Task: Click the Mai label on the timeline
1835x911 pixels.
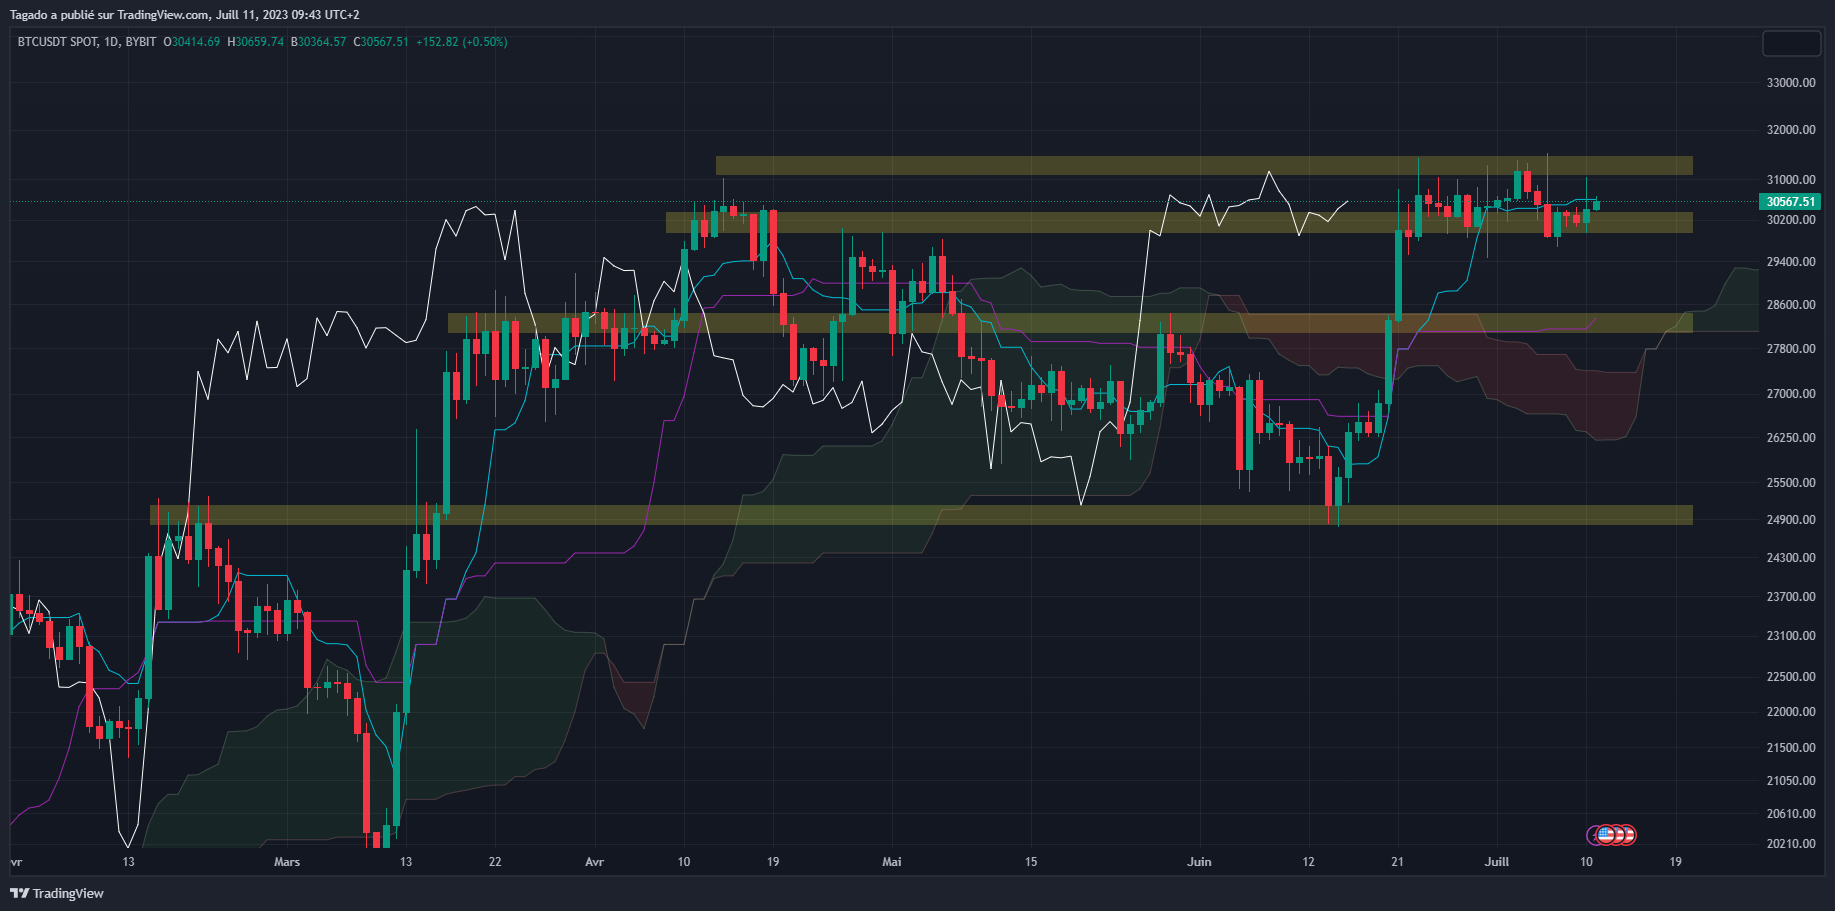Action: 891,861
